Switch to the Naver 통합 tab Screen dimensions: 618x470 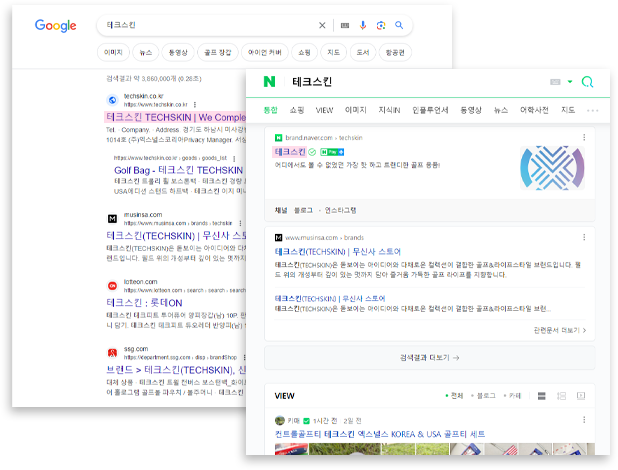[271, 110]
